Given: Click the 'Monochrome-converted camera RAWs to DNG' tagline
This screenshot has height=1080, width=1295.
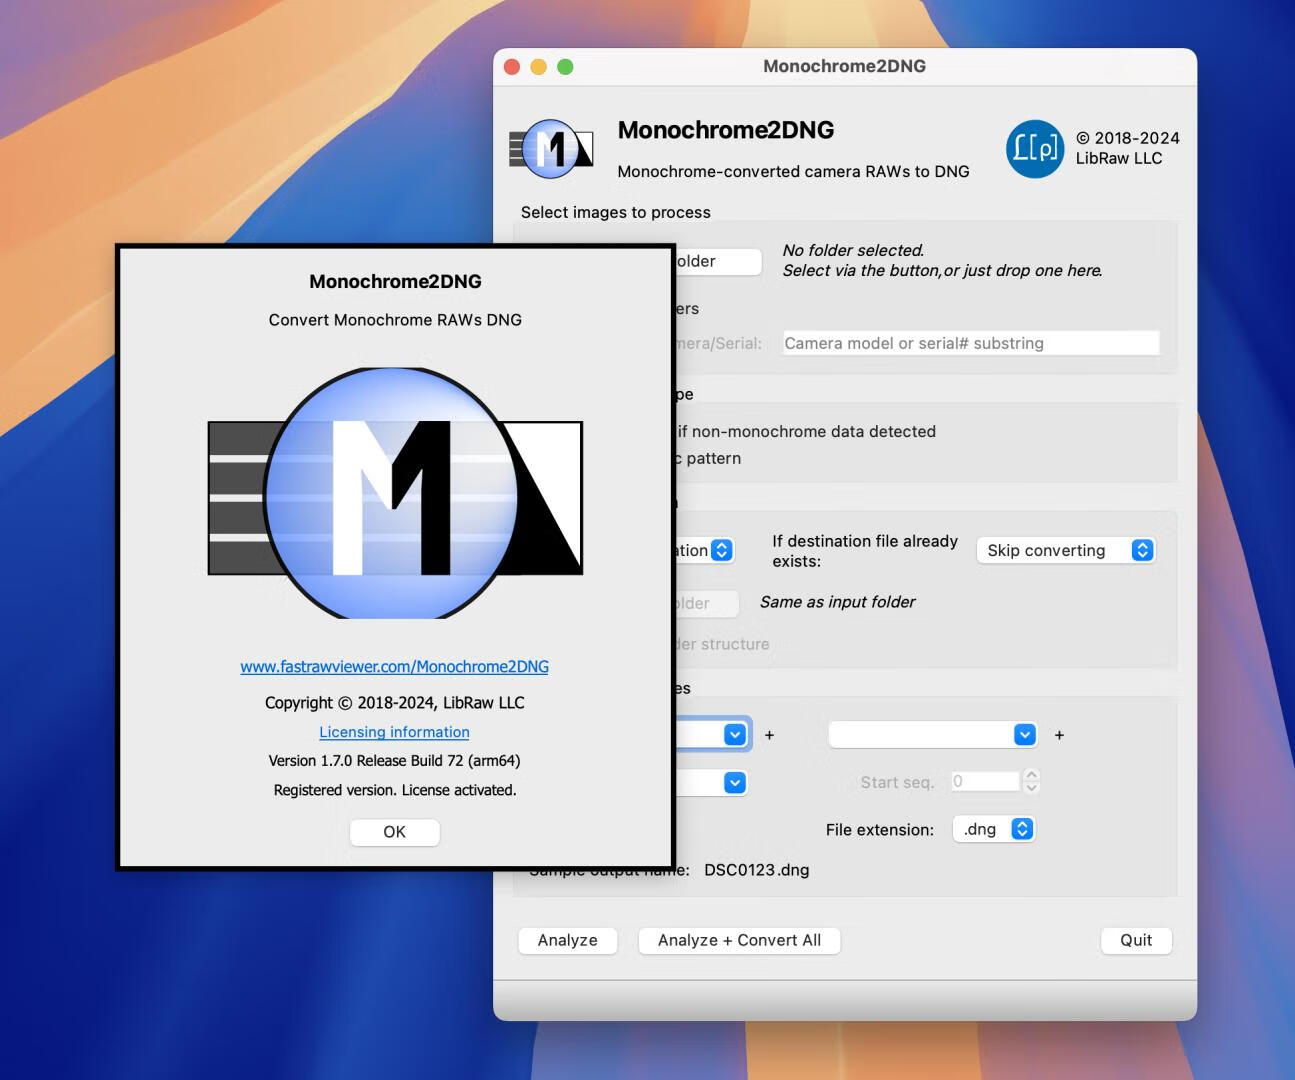Looking at the screenshot, I should click(793, 171).
